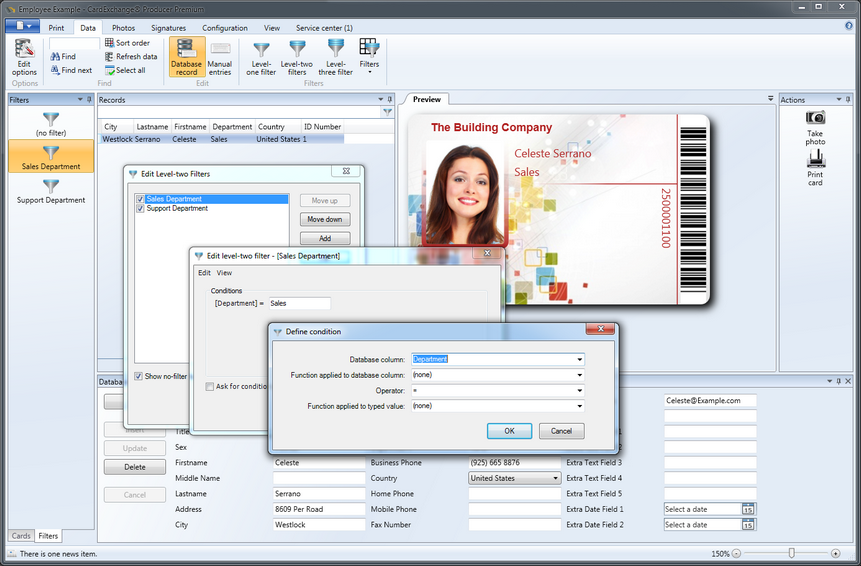Click Move down in Level-two Filters
861x566 pixels.
pos(325,219)
